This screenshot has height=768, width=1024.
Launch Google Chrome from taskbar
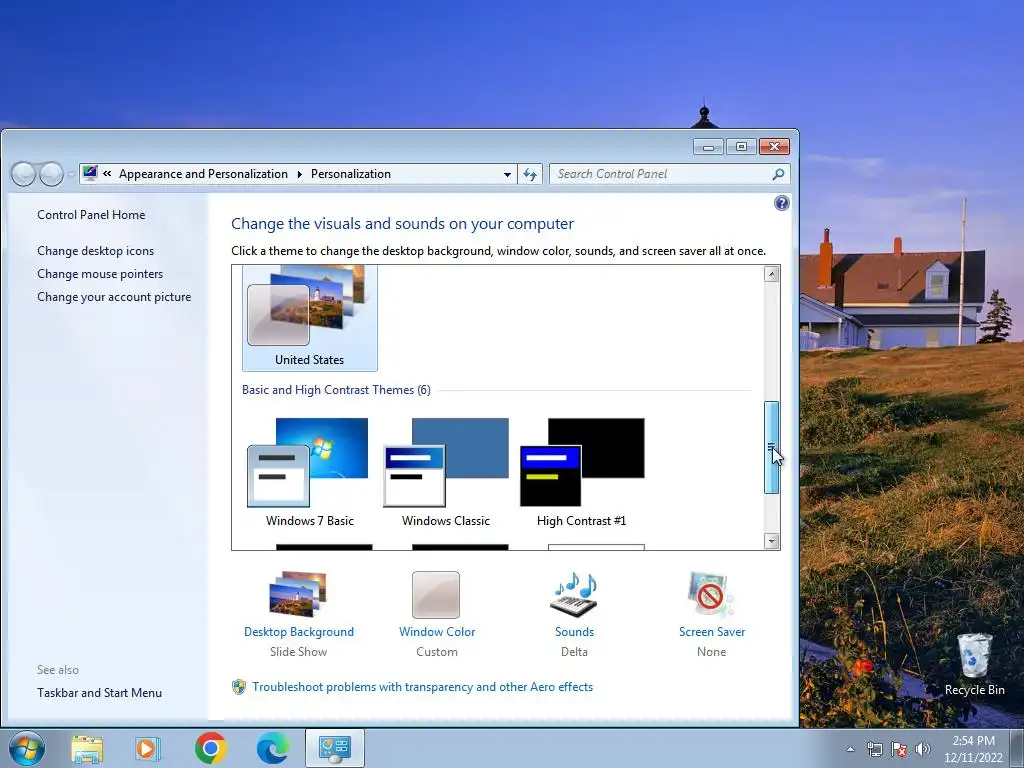point(210,748)
